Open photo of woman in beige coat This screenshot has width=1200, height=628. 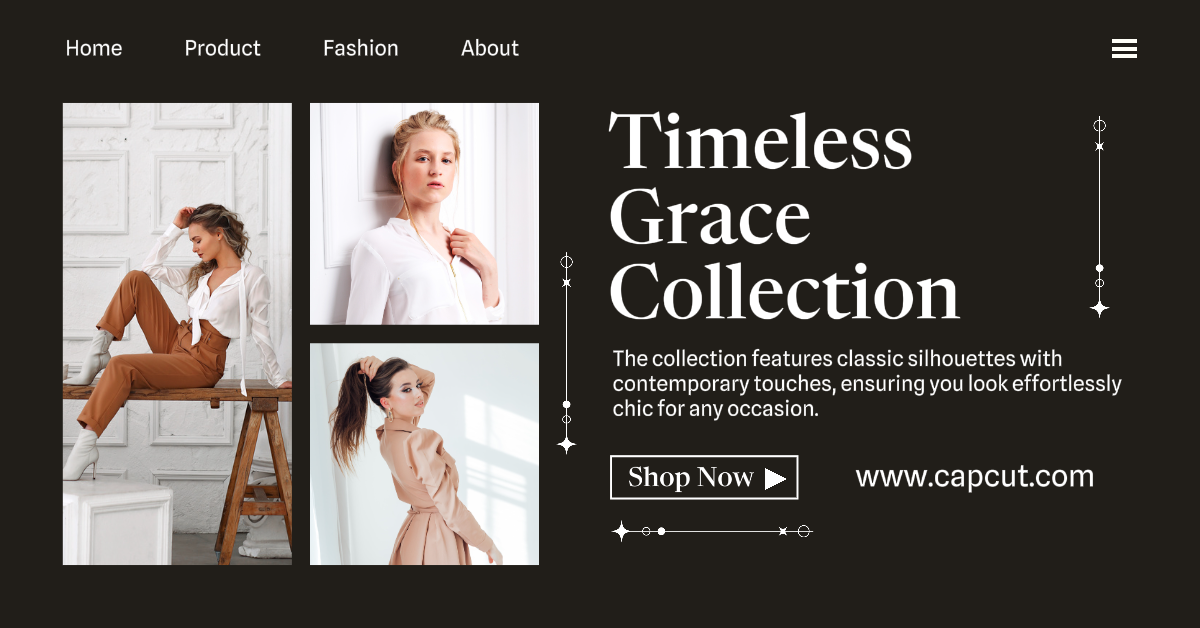click(424, 454)
